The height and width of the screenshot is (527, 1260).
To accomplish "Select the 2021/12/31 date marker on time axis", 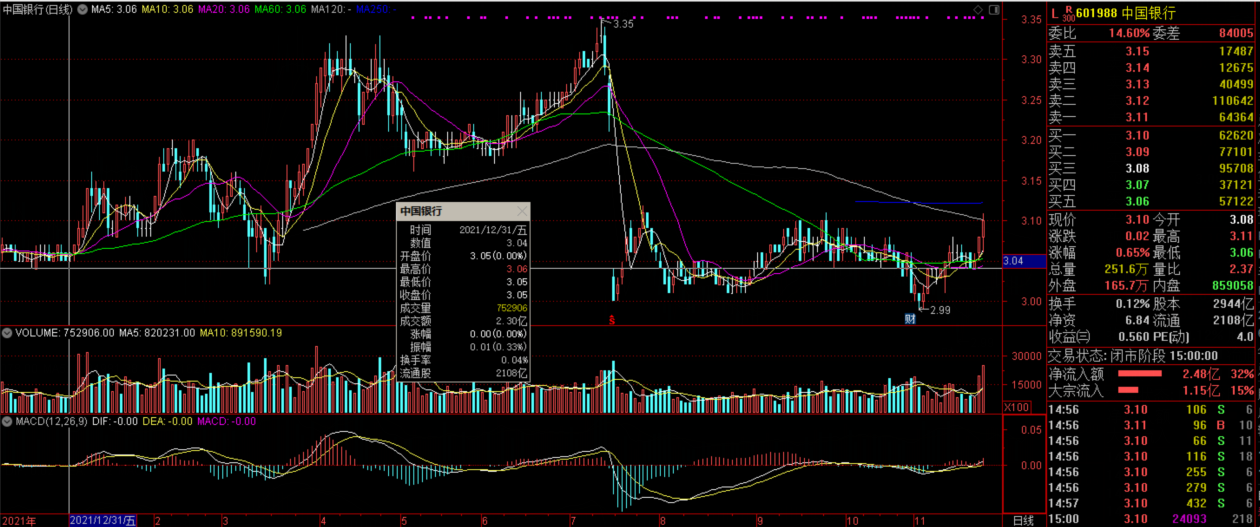I will tap(101, 520).
